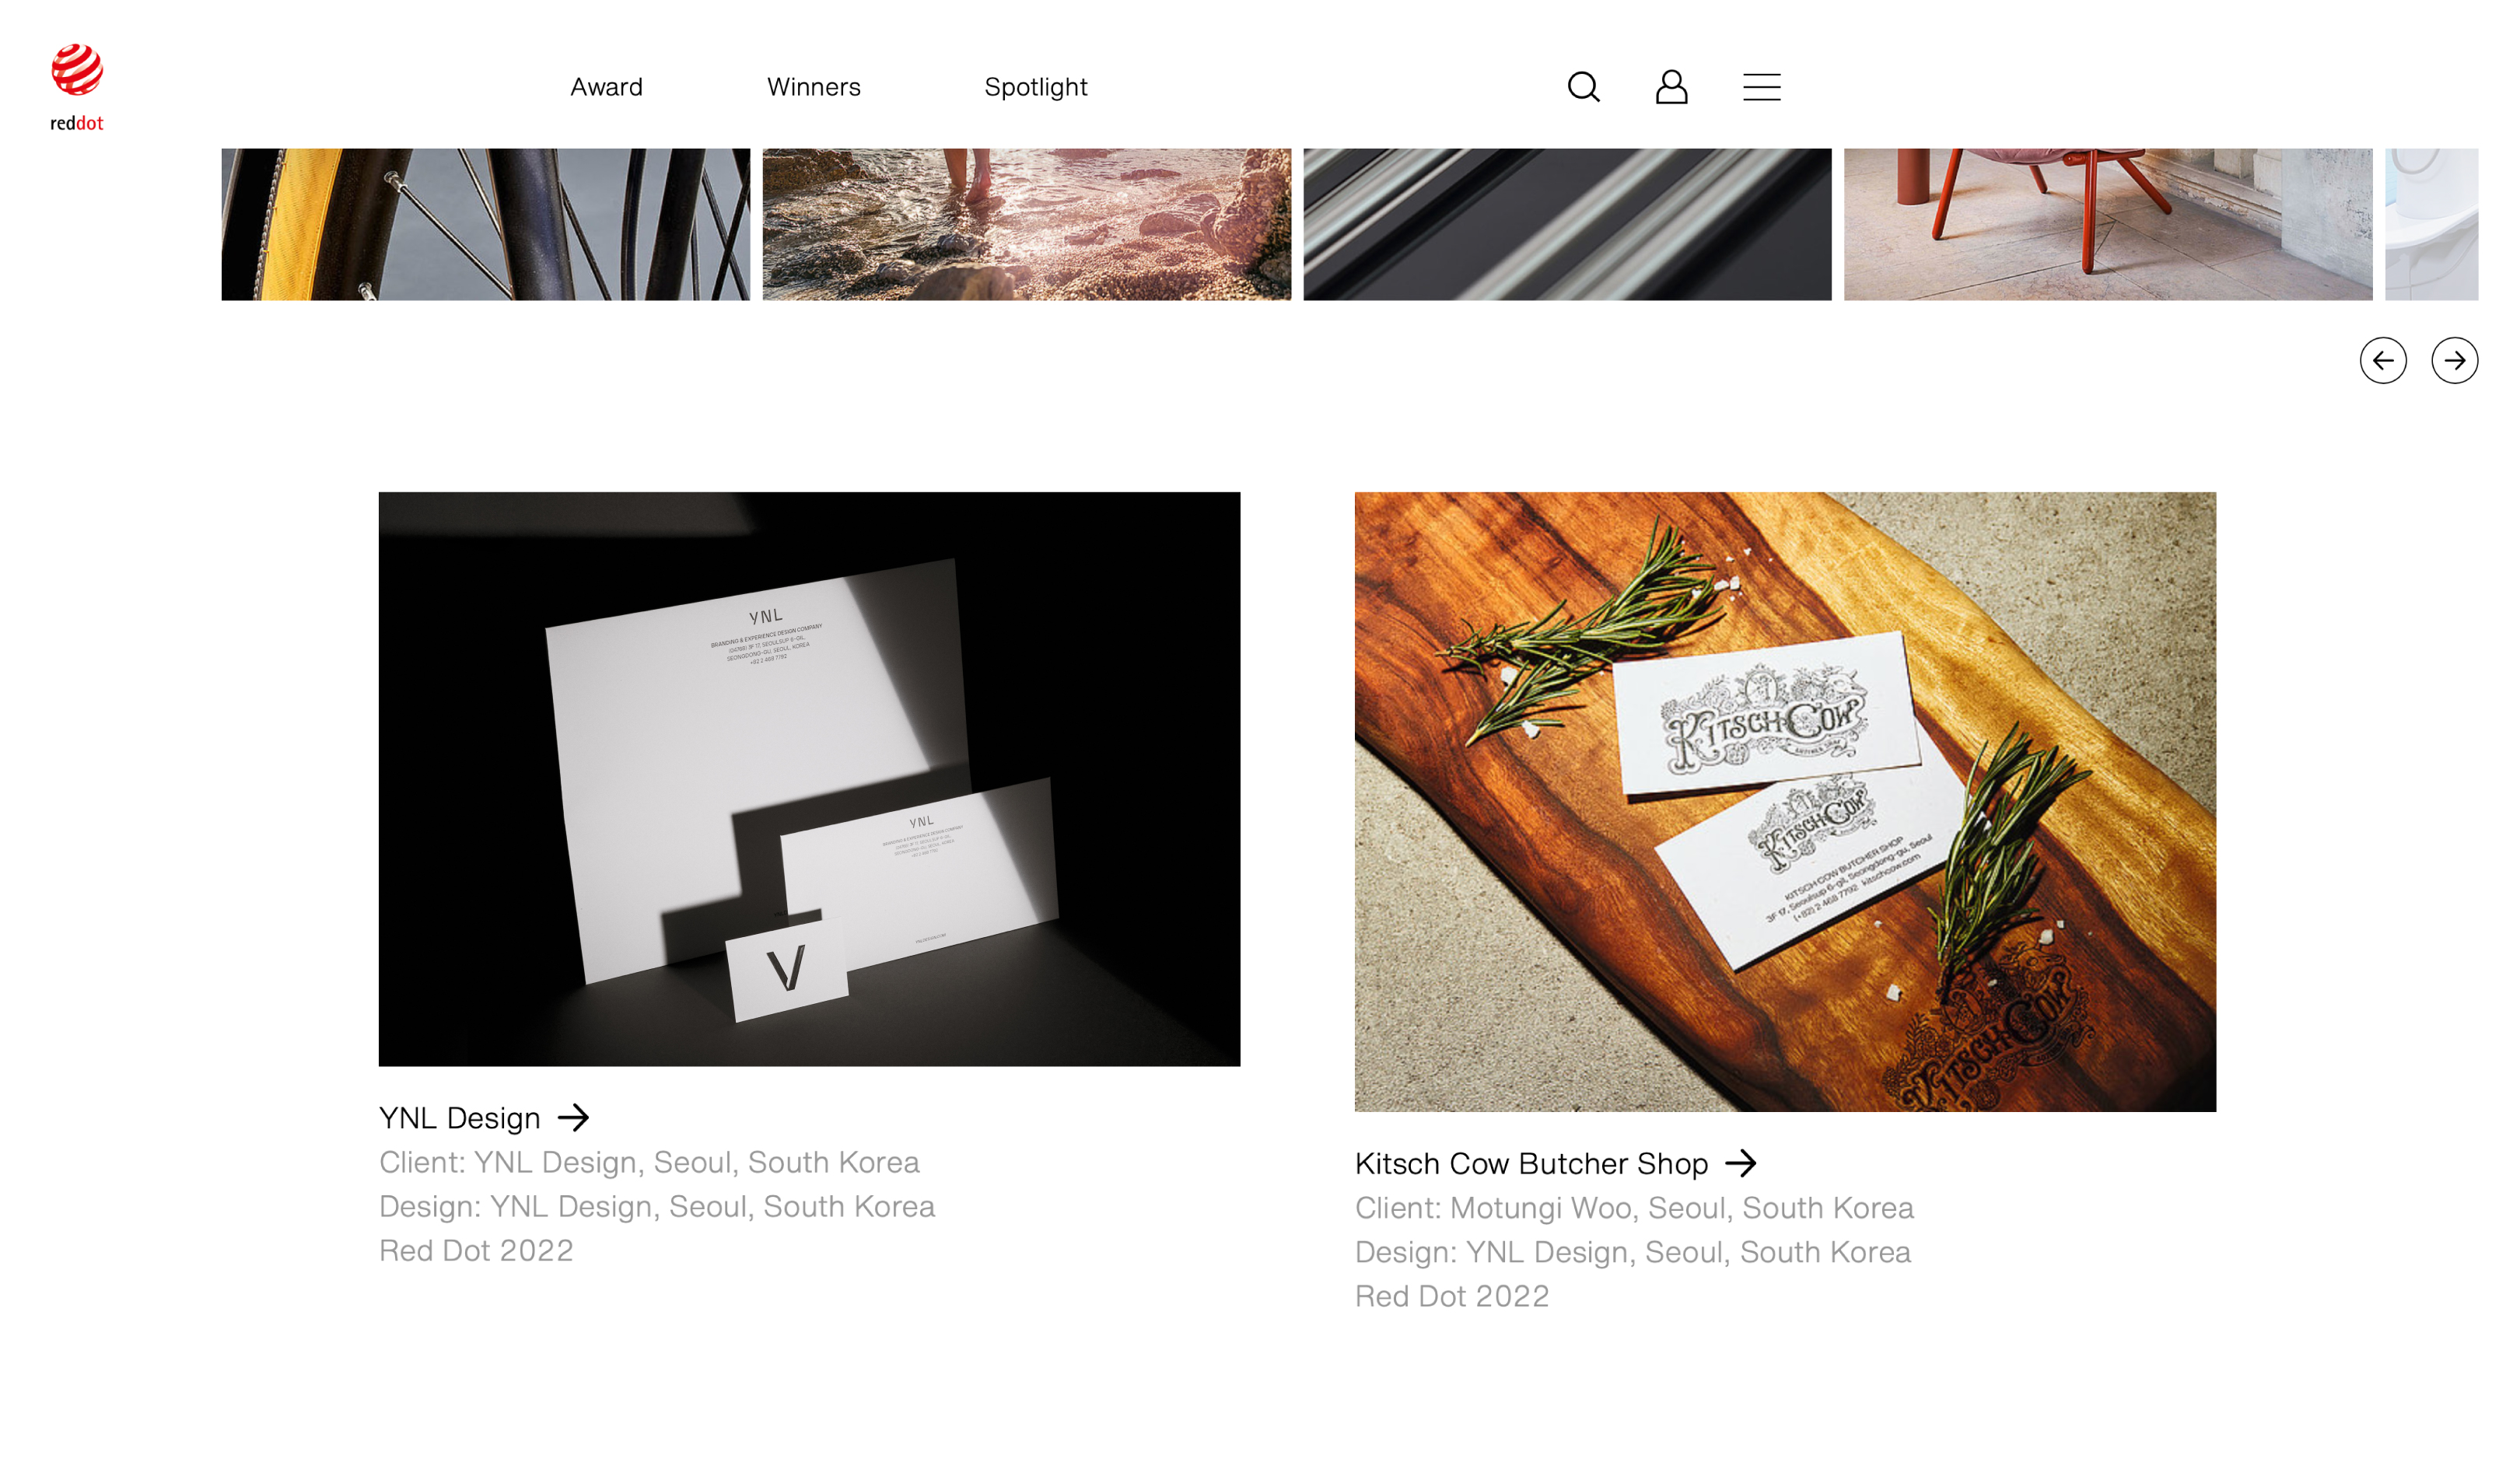Click the next carousel arrow
Viewport: 2520px width, 1462px height.
pyautogui.click(x=2454, y=360)
